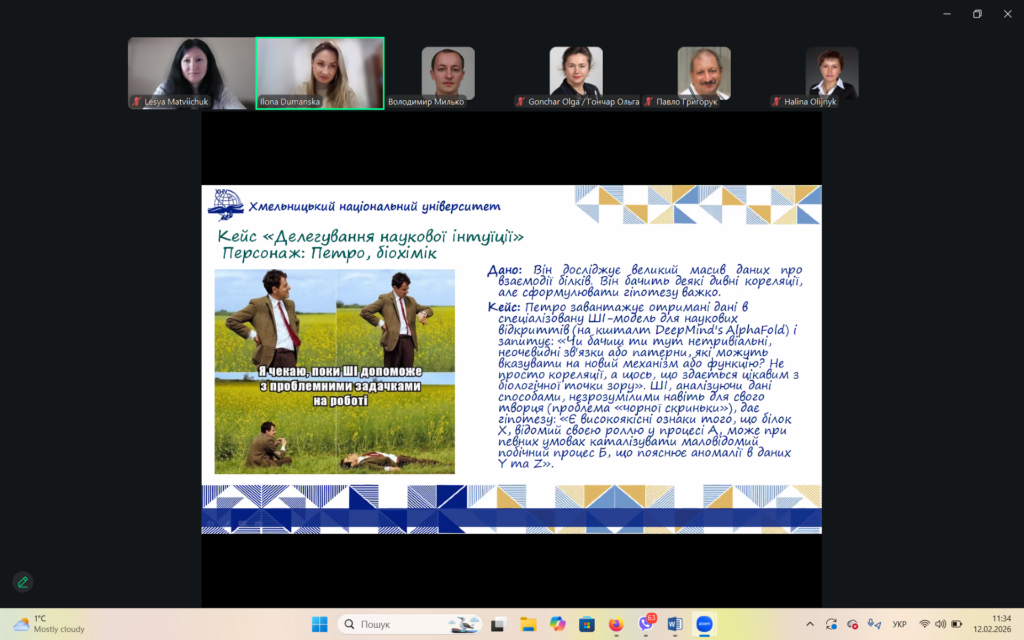Open File Explorer folder icon

point(527,624)
